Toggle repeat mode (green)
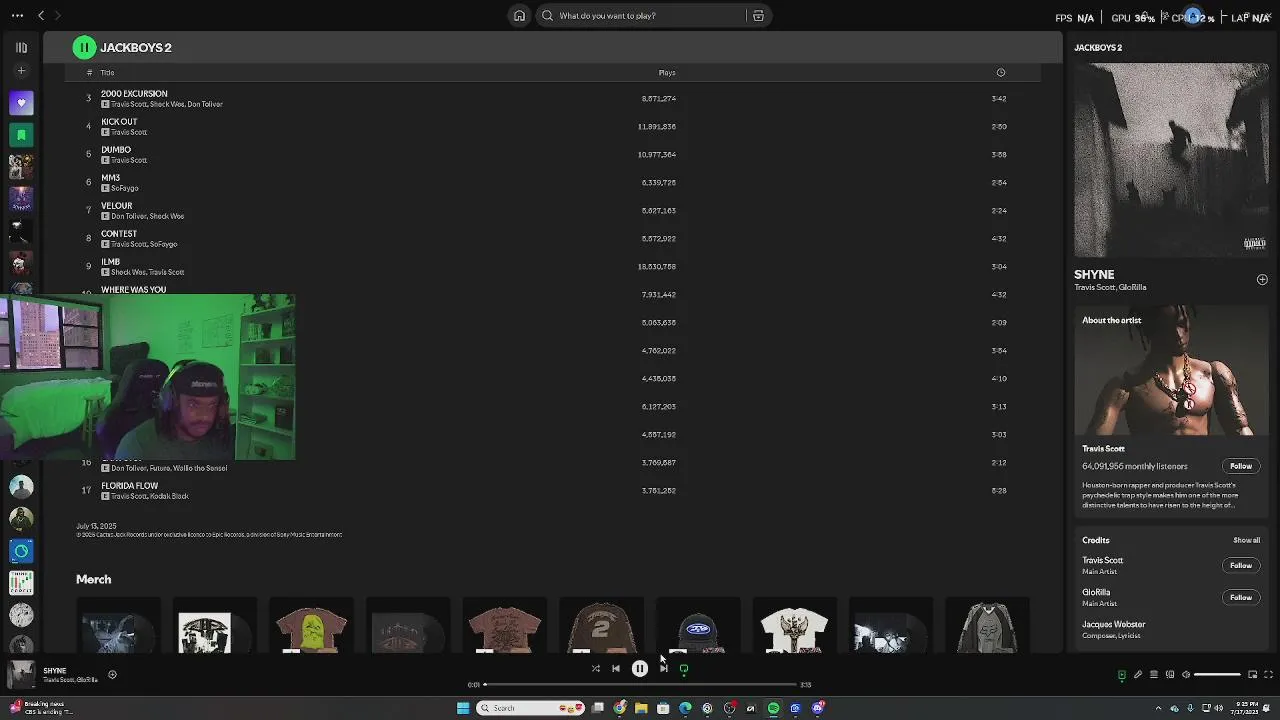This screenshot has width=1280, height=720. (684, 669)
